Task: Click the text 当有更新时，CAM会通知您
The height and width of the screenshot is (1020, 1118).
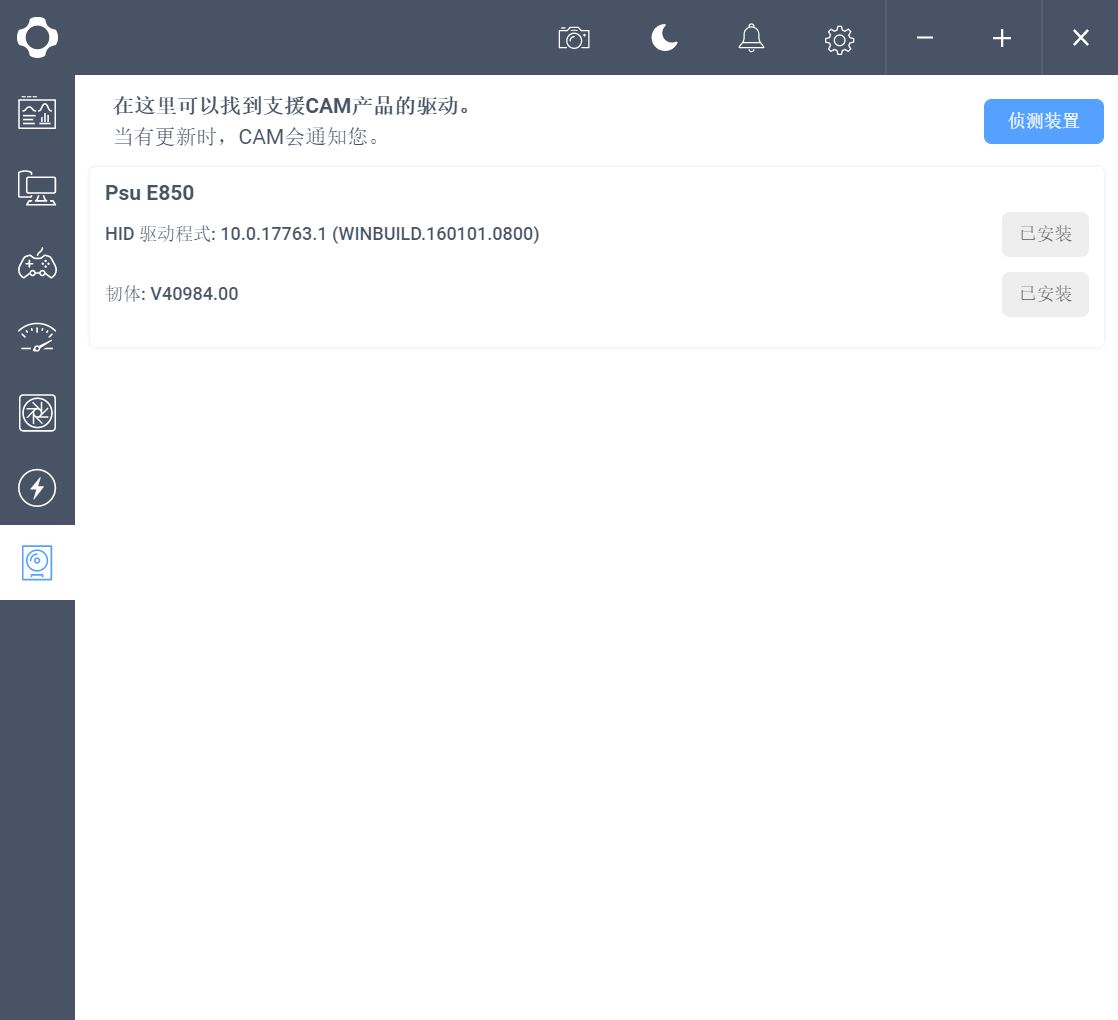Action: coord(246,136)
